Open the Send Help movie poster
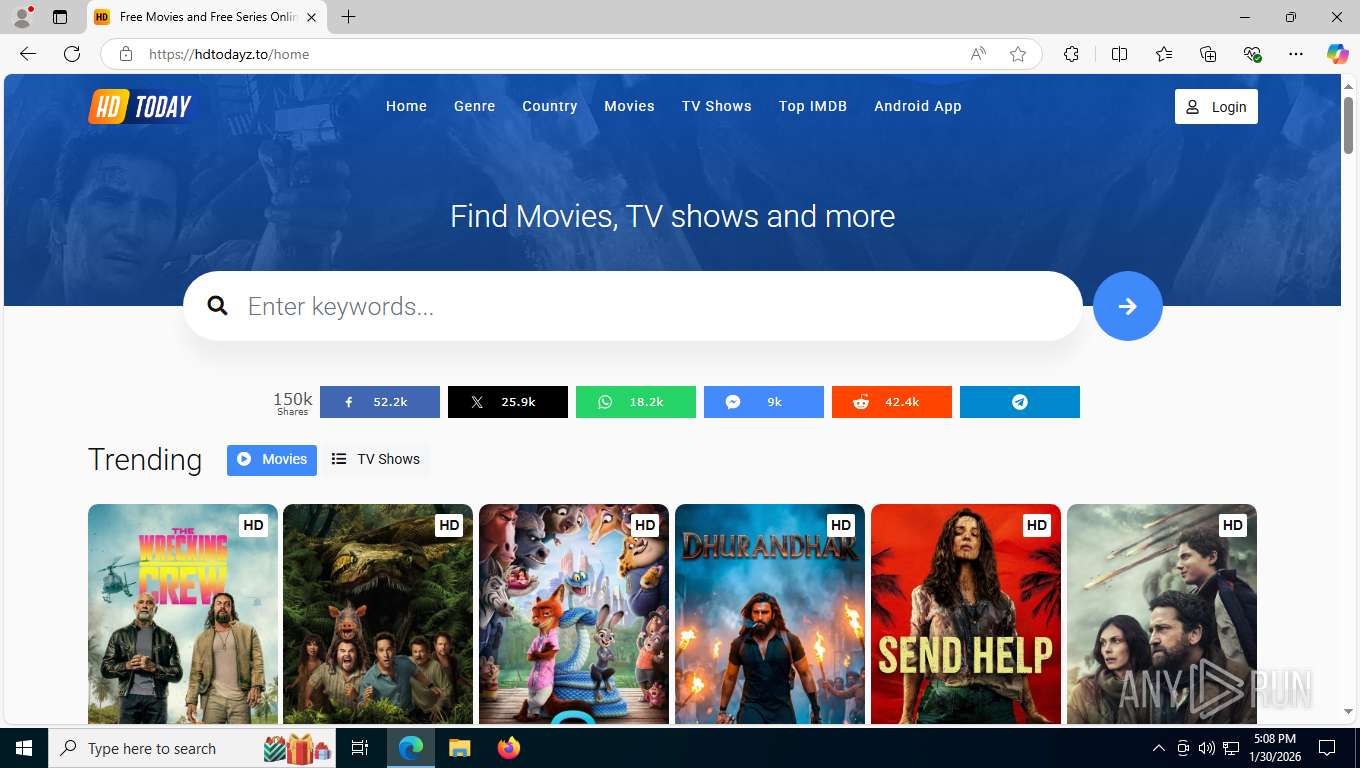1360x768 pixels. 966,614
